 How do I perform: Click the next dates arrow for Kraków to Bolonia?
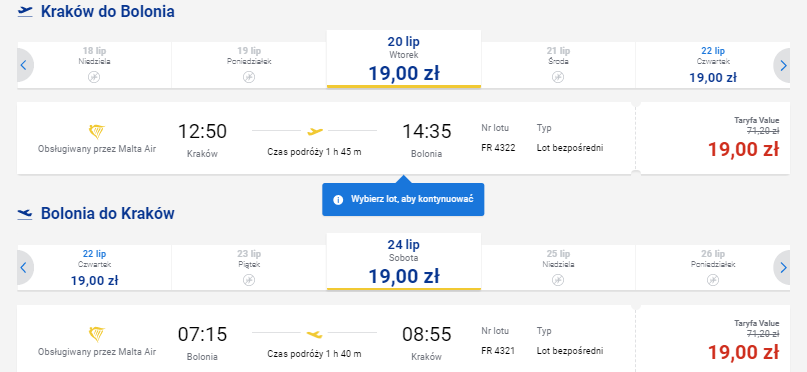pyautogui.click(x=783, y=65)
